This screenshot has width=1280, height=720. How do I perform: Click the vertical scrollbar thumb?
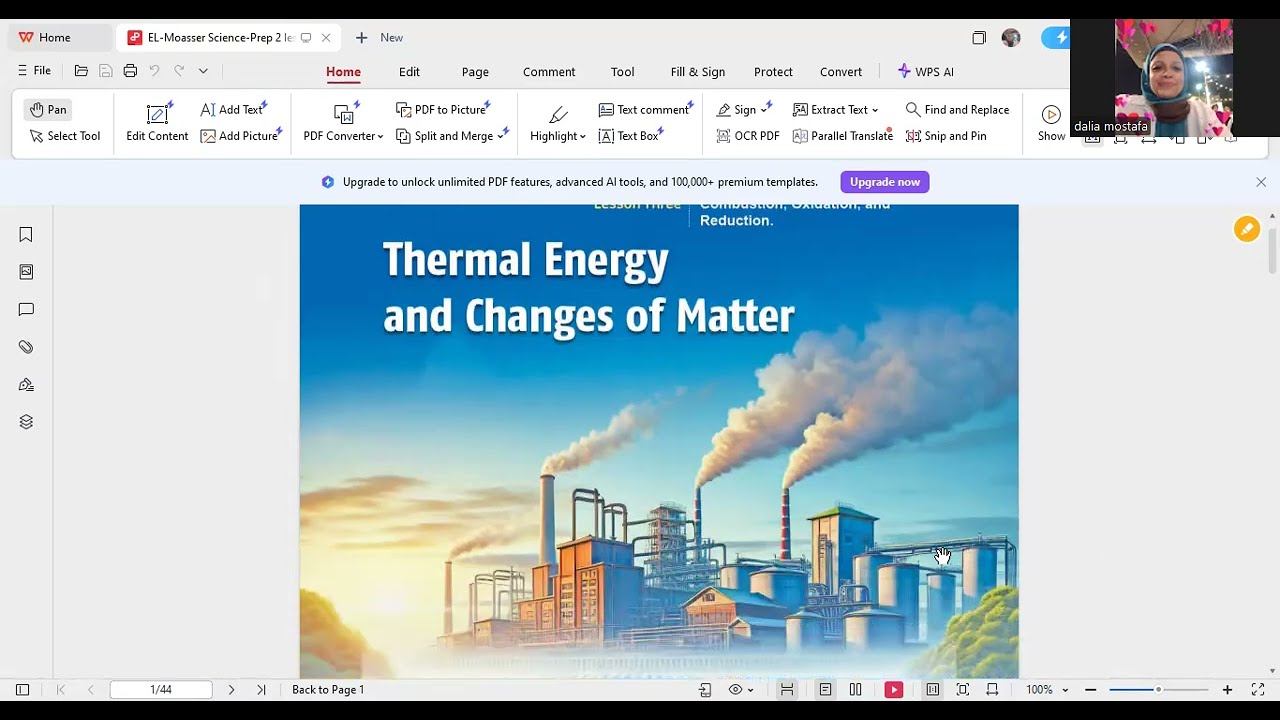[1272, 250]
